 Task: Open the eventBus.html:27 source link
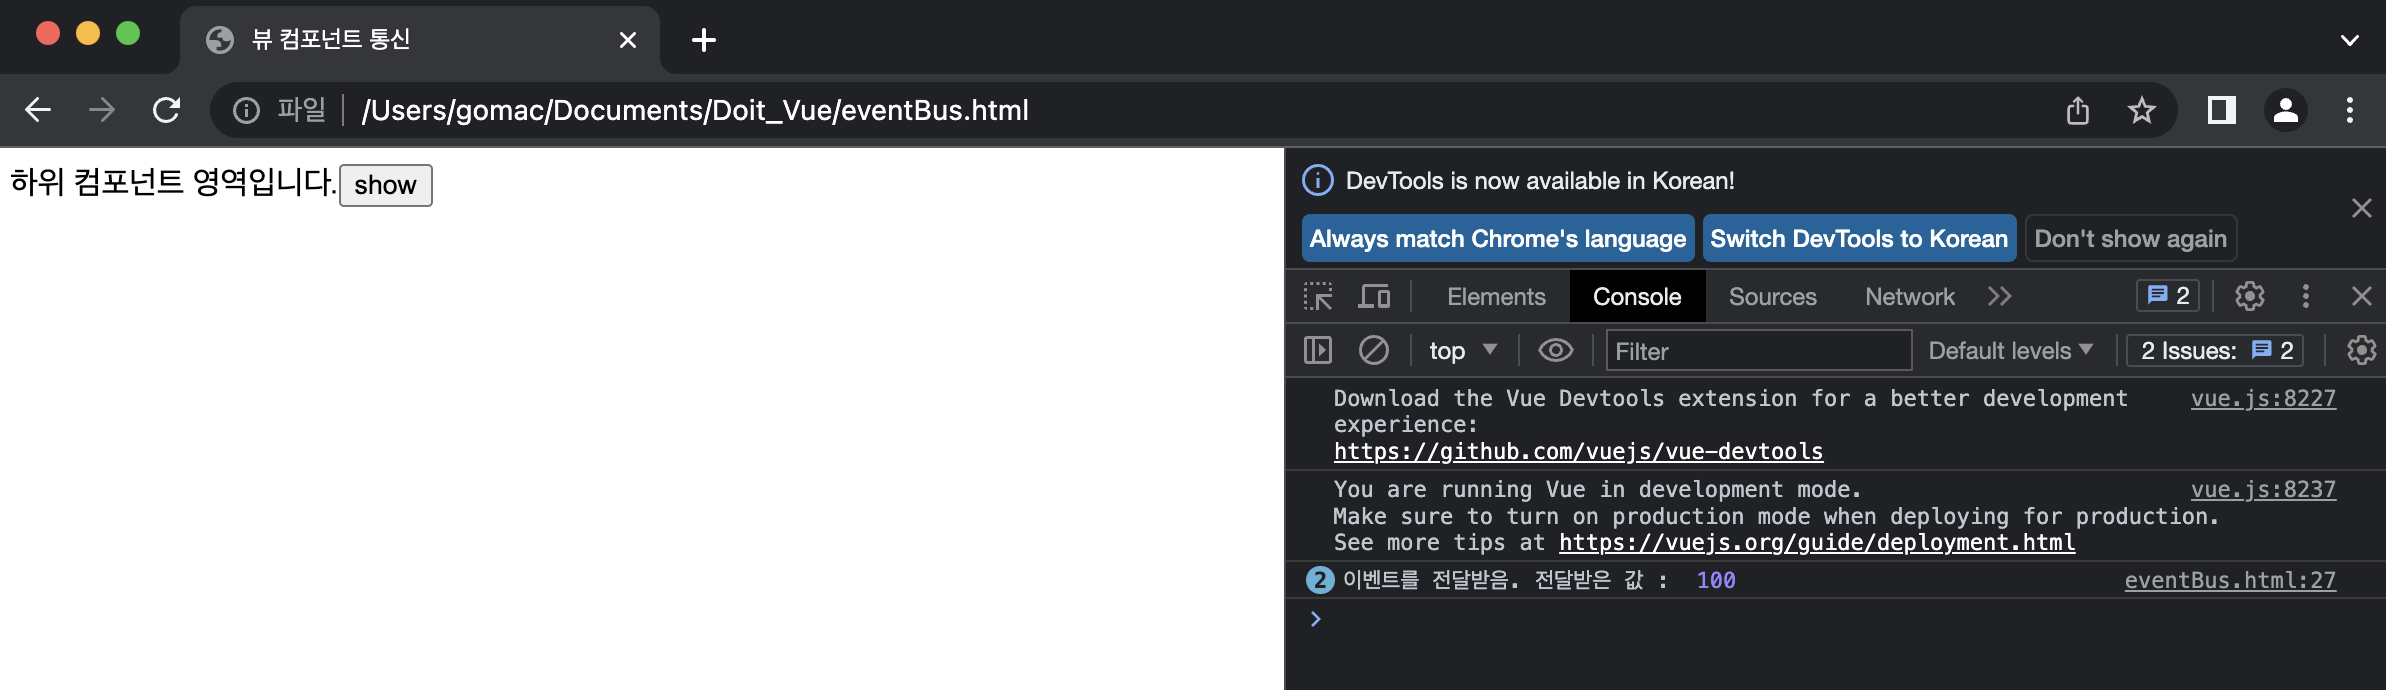[2230, 580]
